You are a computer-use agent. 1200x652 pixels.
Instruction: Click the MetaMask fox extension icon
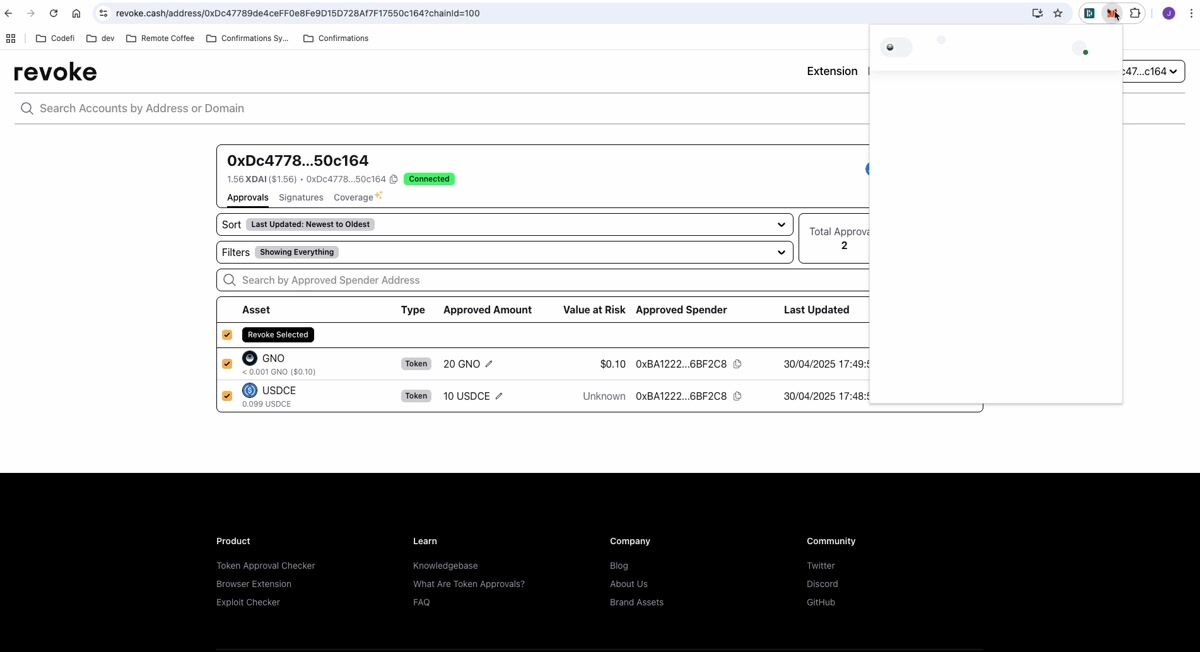(1112, 13)
